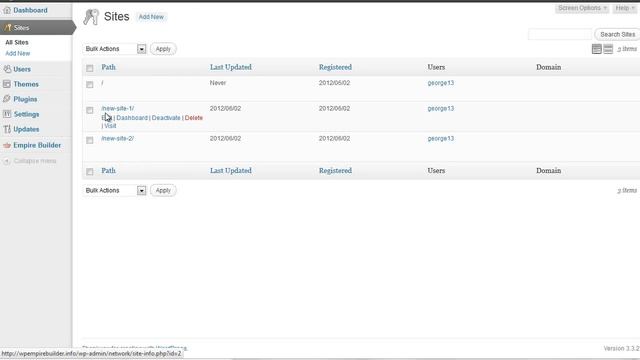
Task: Click Visit link under new-site-1
Action: (x=110, y=126)
